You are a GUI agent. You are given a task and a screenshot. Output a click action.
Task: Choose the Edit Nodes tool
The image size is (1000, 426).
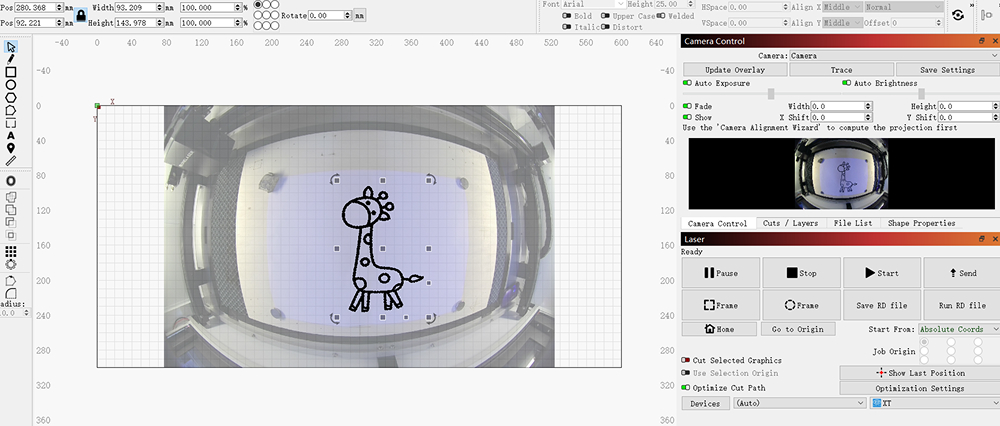[x=11, y=110]
